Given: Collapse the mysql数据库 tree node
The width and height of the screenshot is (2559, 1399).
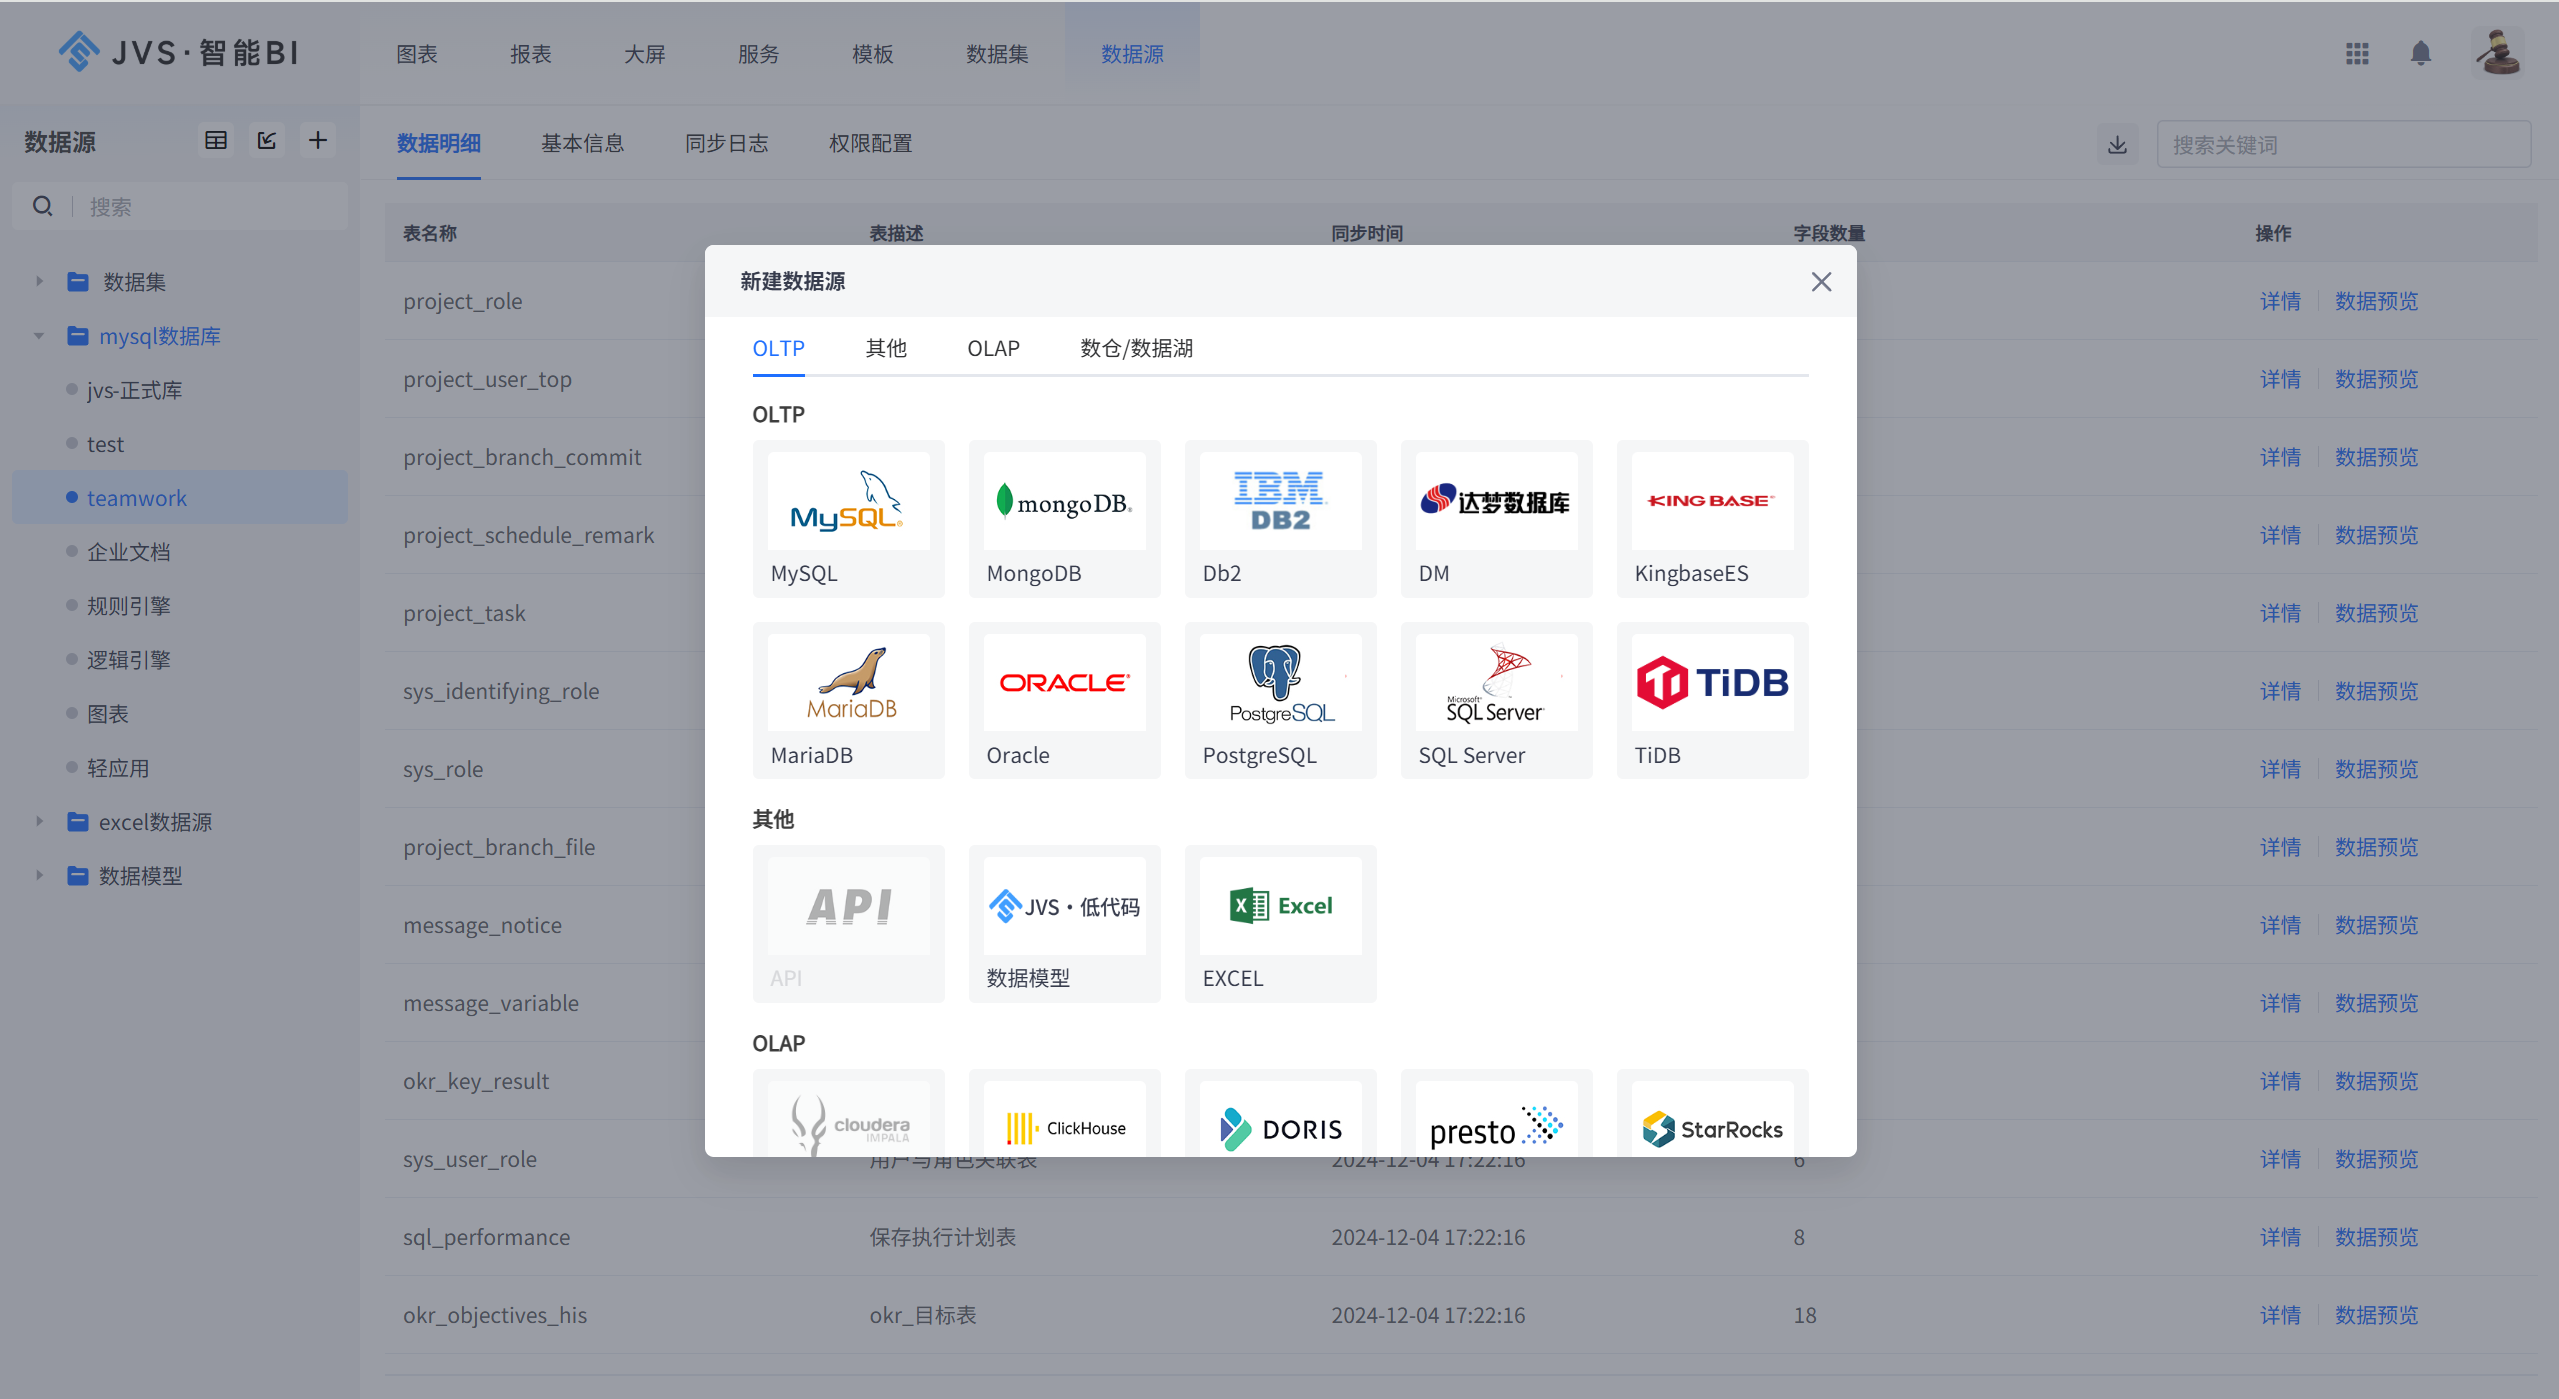Looking at the screenshot, I should pyautogui.click(x=39, y=336).
